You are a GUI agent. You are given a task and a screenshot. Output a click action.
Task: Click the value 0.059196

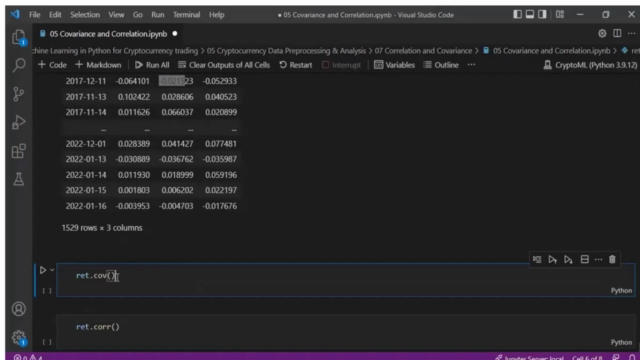tap(221, 175)
